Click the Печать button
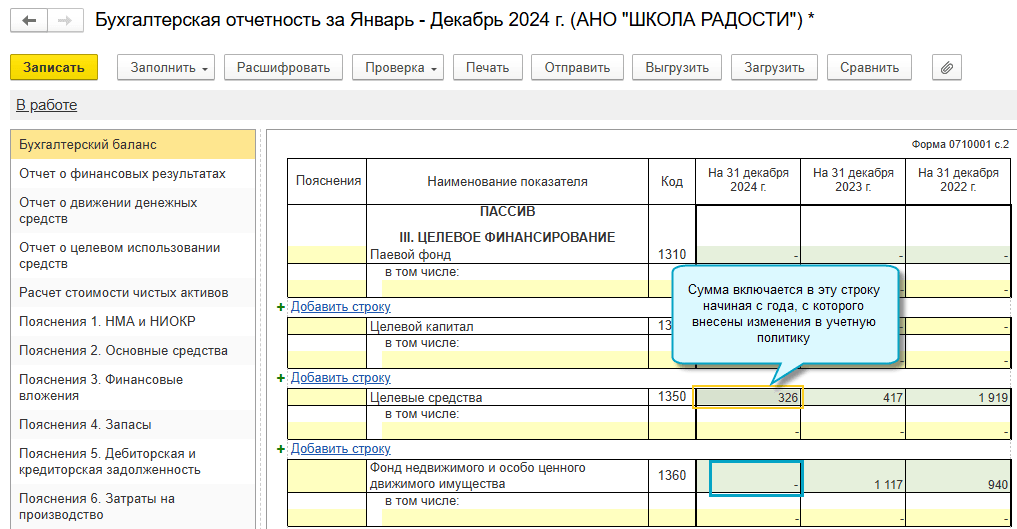The image size is (1017, 529). point(488,67)
